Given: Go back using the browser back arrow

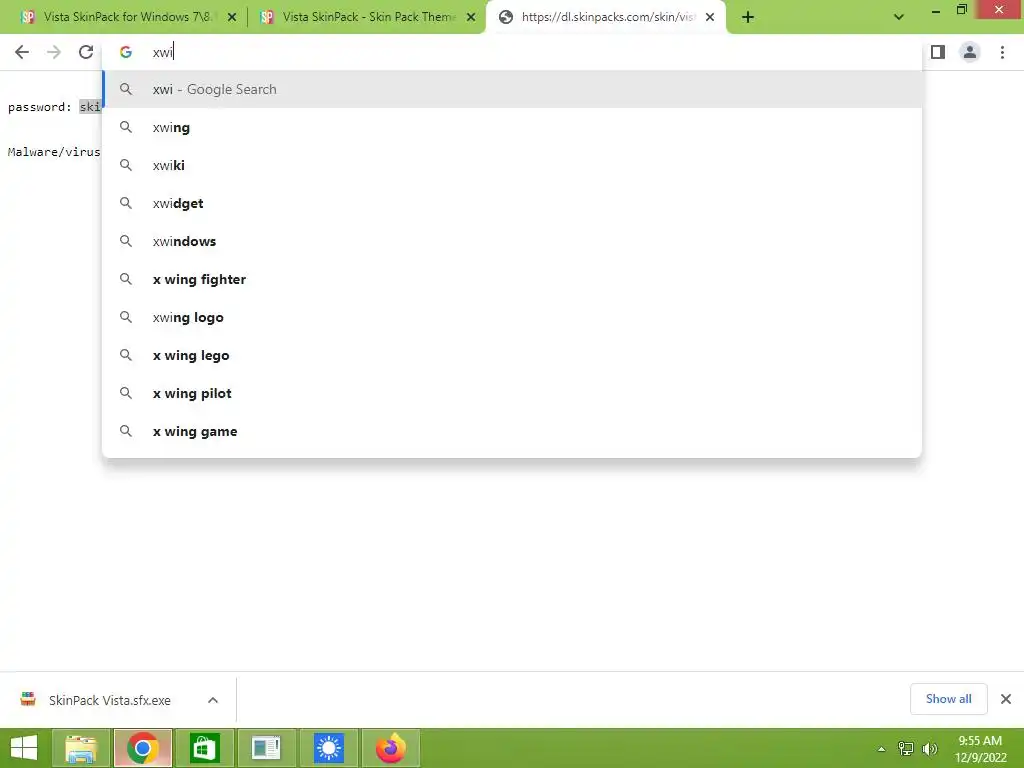Looking at the screenshot, I should tap(22, 52).
